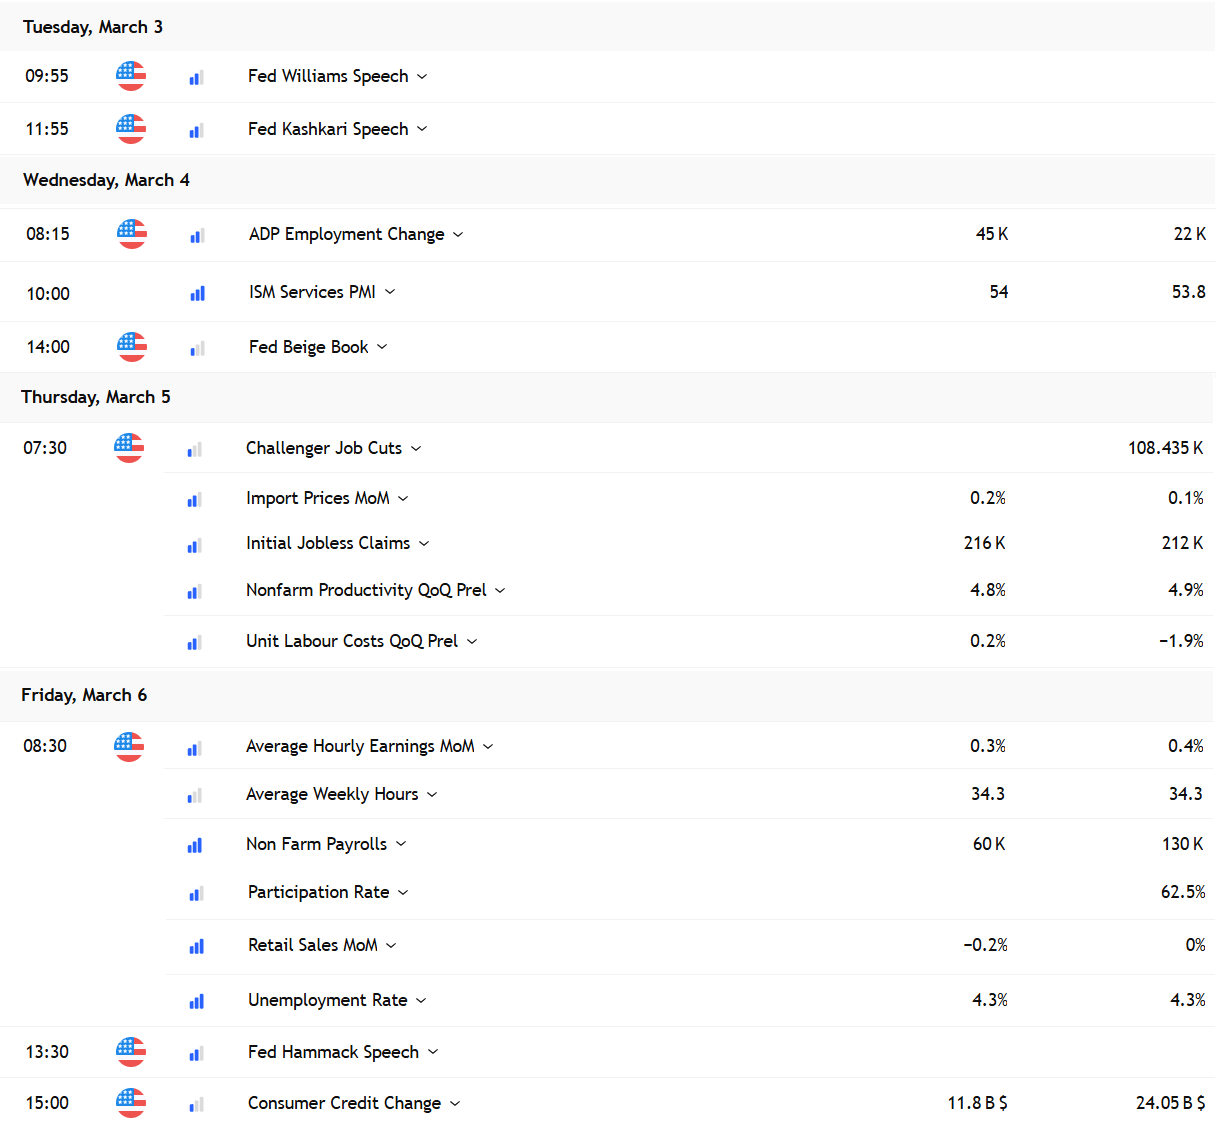Open the Retail Sales MoM event
1216x1128 pixels.
coord(313,945)
